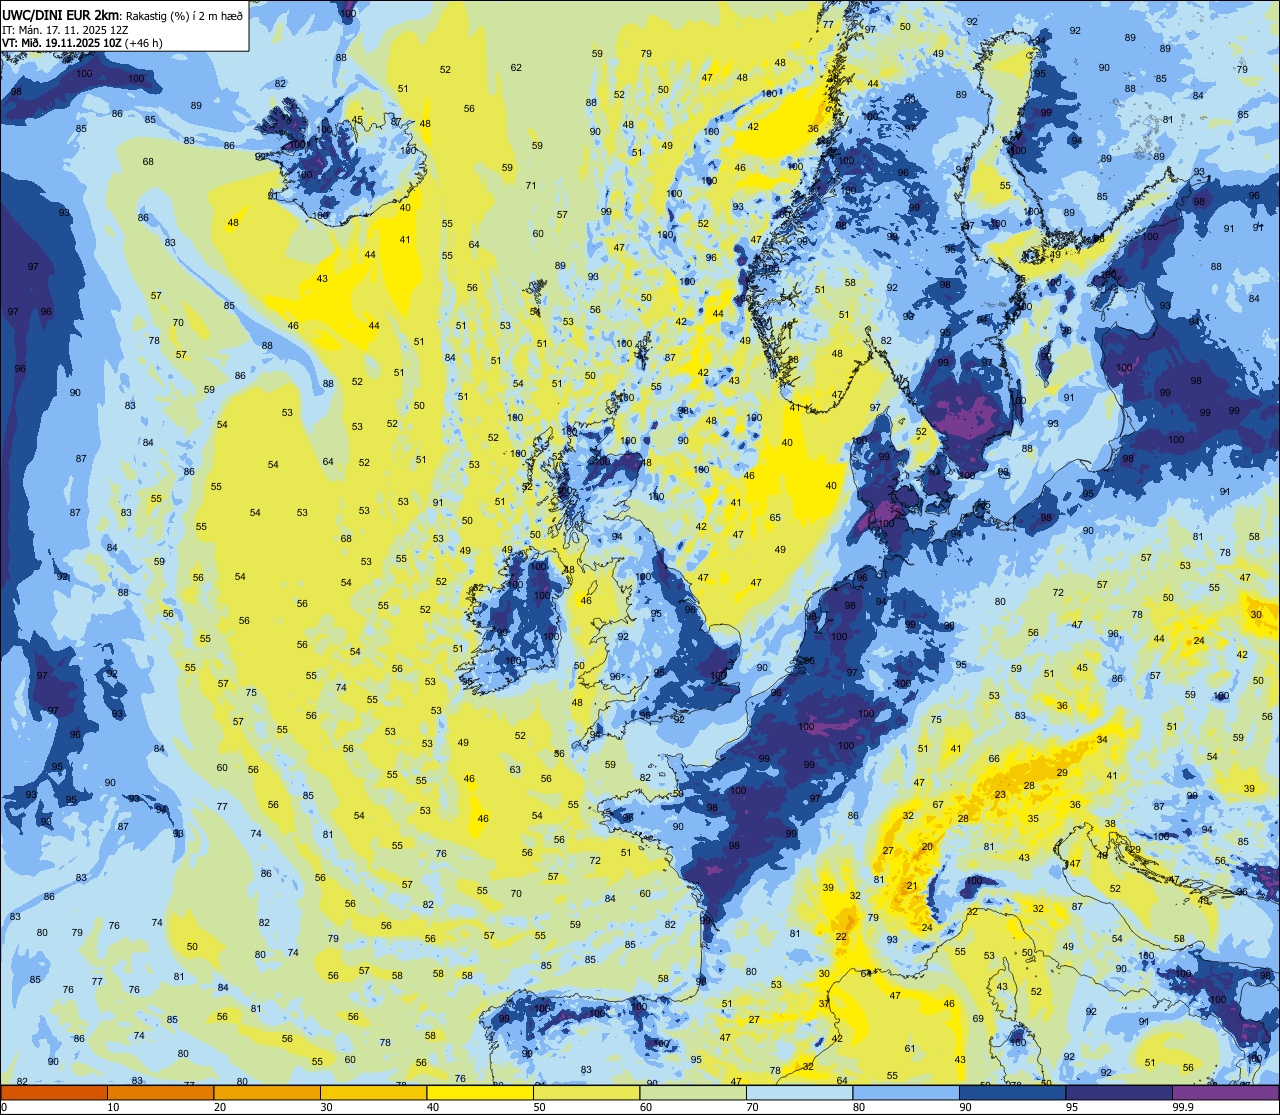
Task: Click the humidity value '22' on the map
Action: pyautogui.click(x=842, y=937)
